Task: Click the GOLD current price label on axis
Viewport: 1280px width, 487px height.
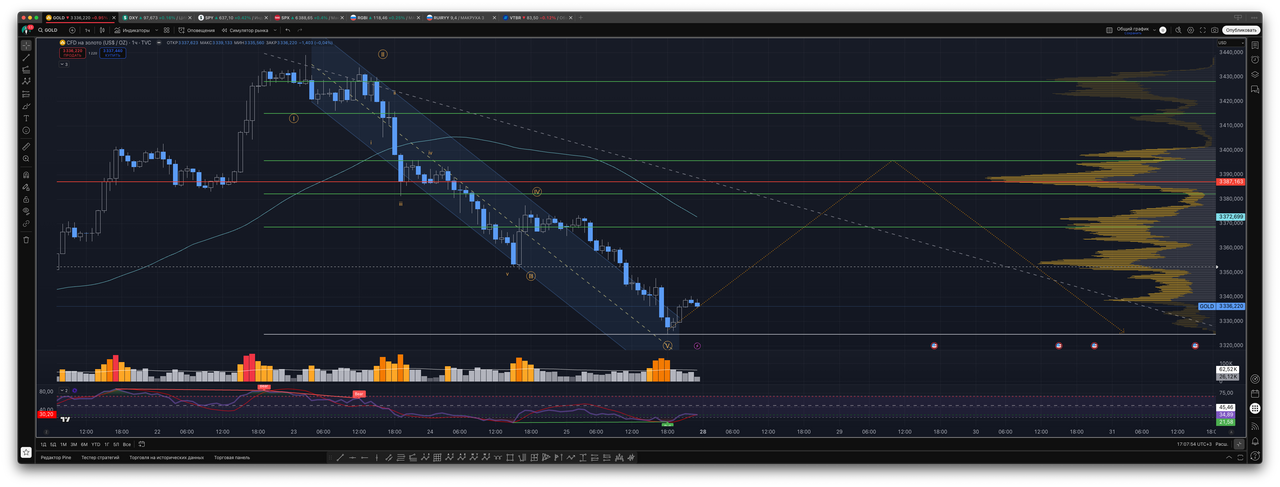Action: pos(1221,306)
